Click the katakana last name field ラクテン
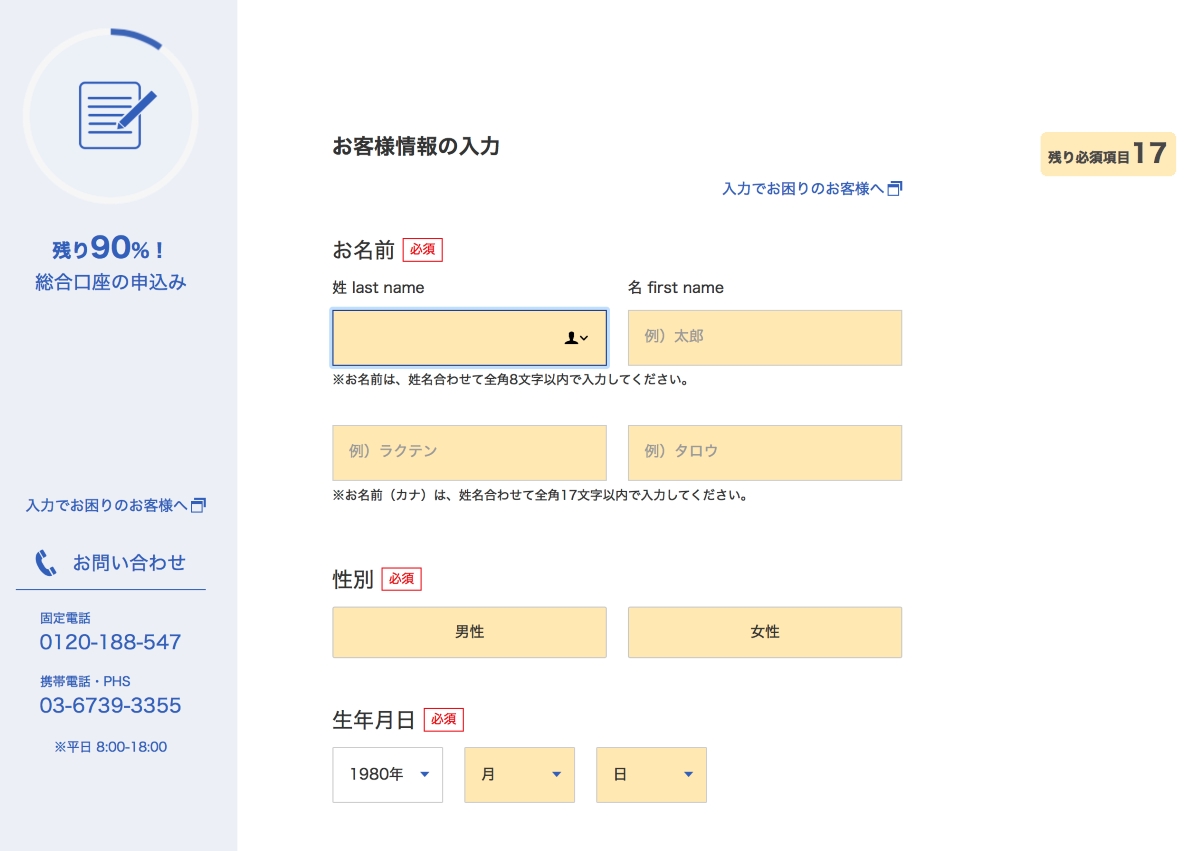This screenshot has height=851, width=1200. click(469, 452)
